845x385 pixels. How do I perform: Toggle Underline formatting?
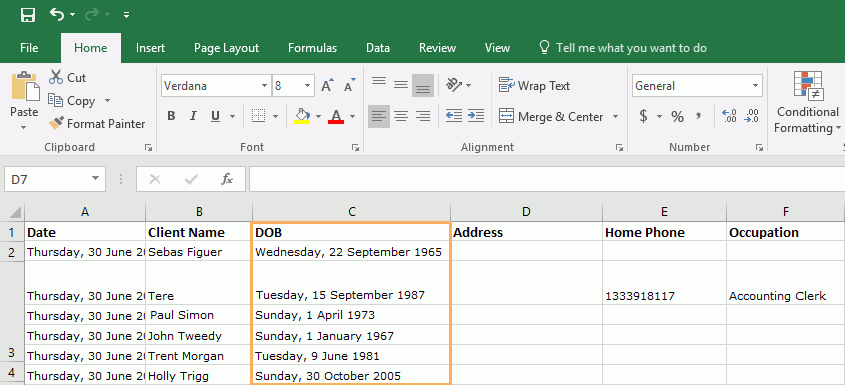216,116
